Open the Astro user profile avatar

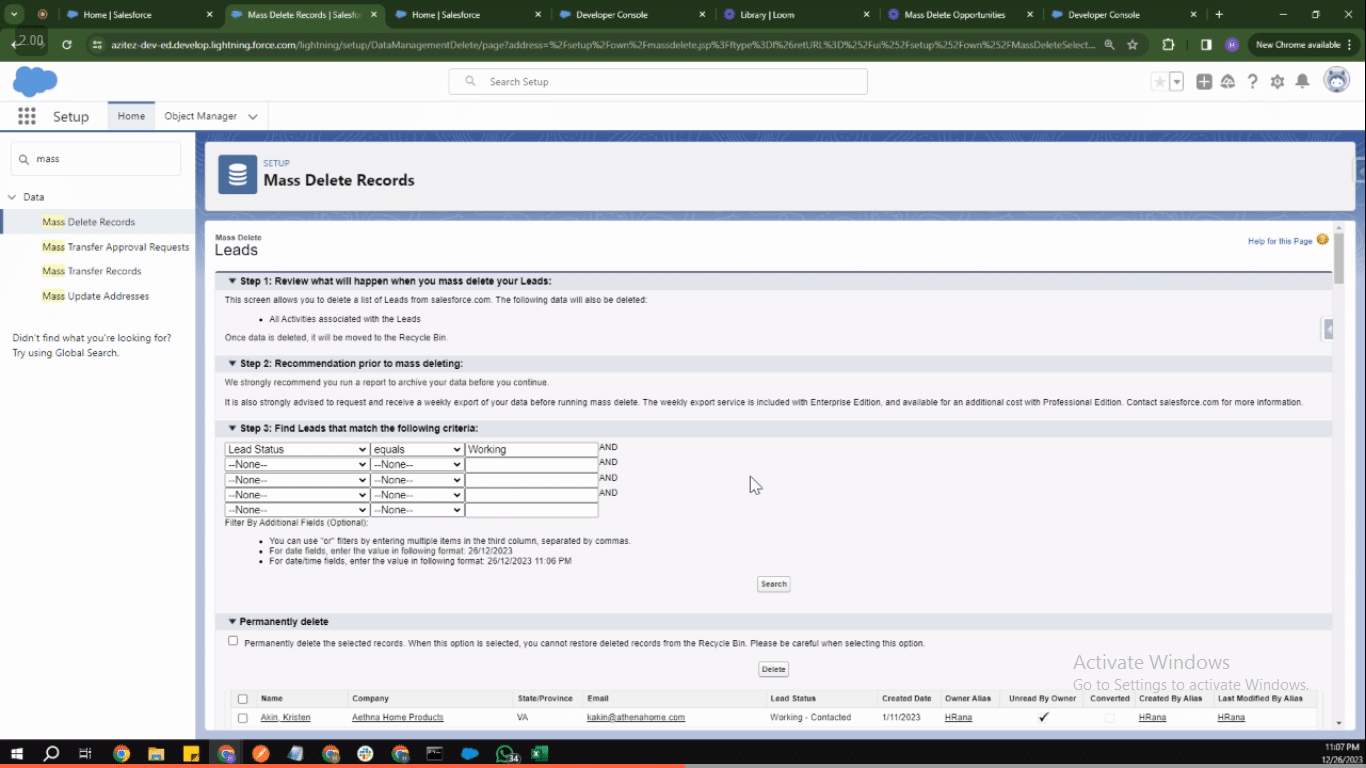pyautogui.click(x=1337, y=81)
